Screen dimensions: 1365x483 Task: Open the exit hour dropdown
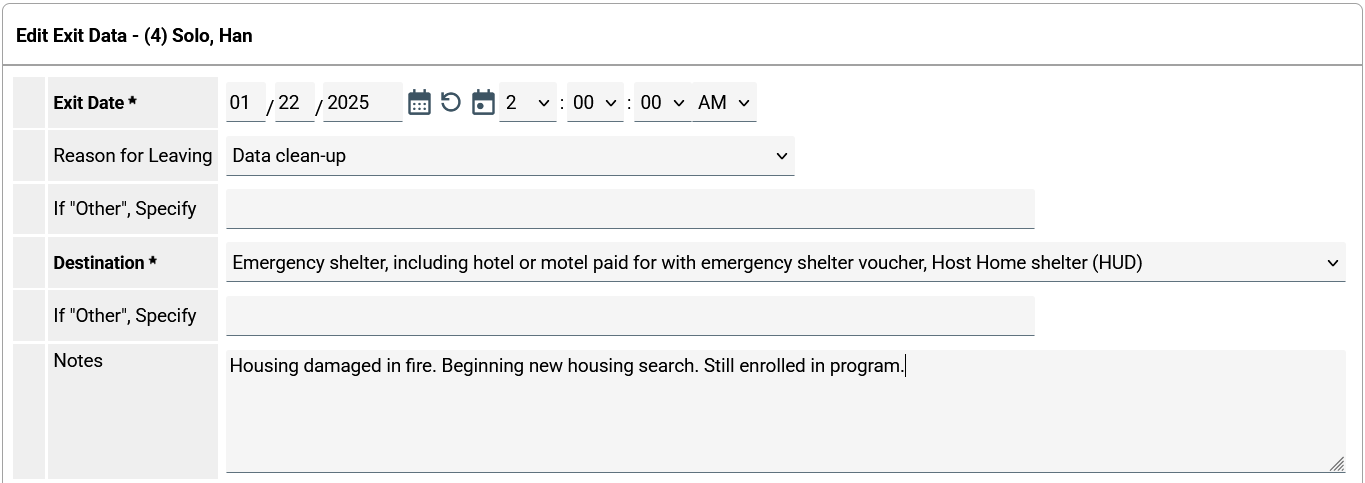point(527,102)
